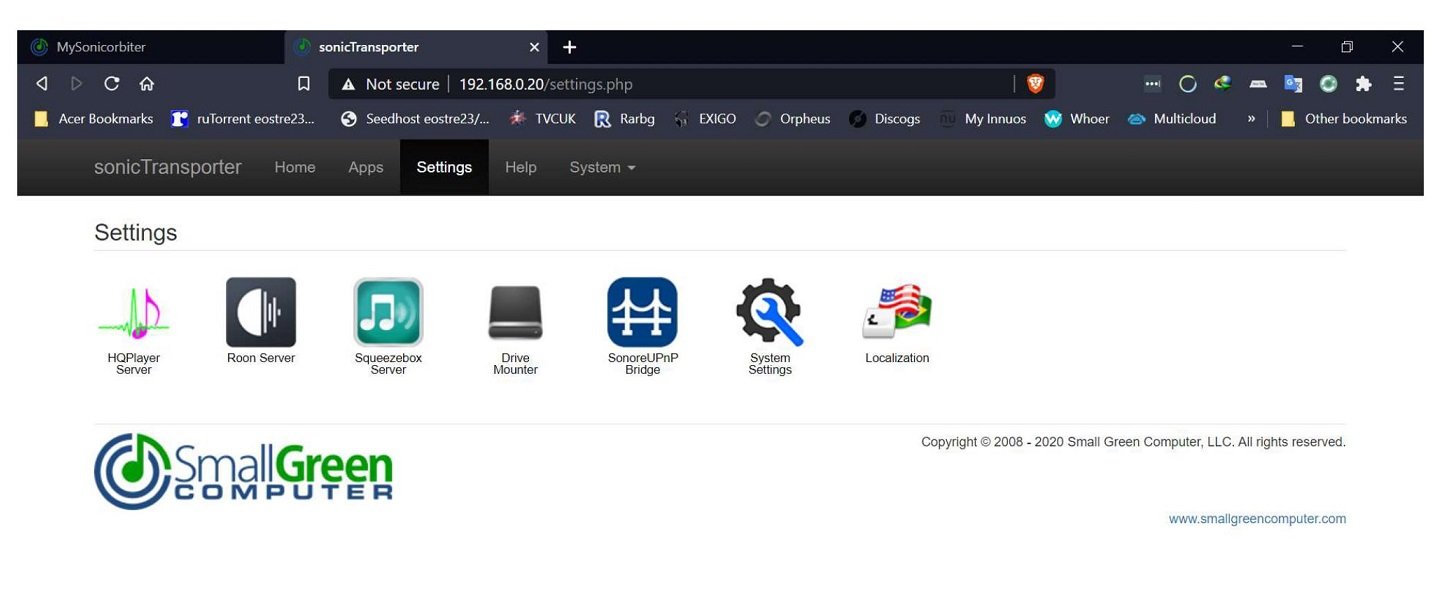Click the Not secure warning icon
The image size is (1430, 590).
349,84
